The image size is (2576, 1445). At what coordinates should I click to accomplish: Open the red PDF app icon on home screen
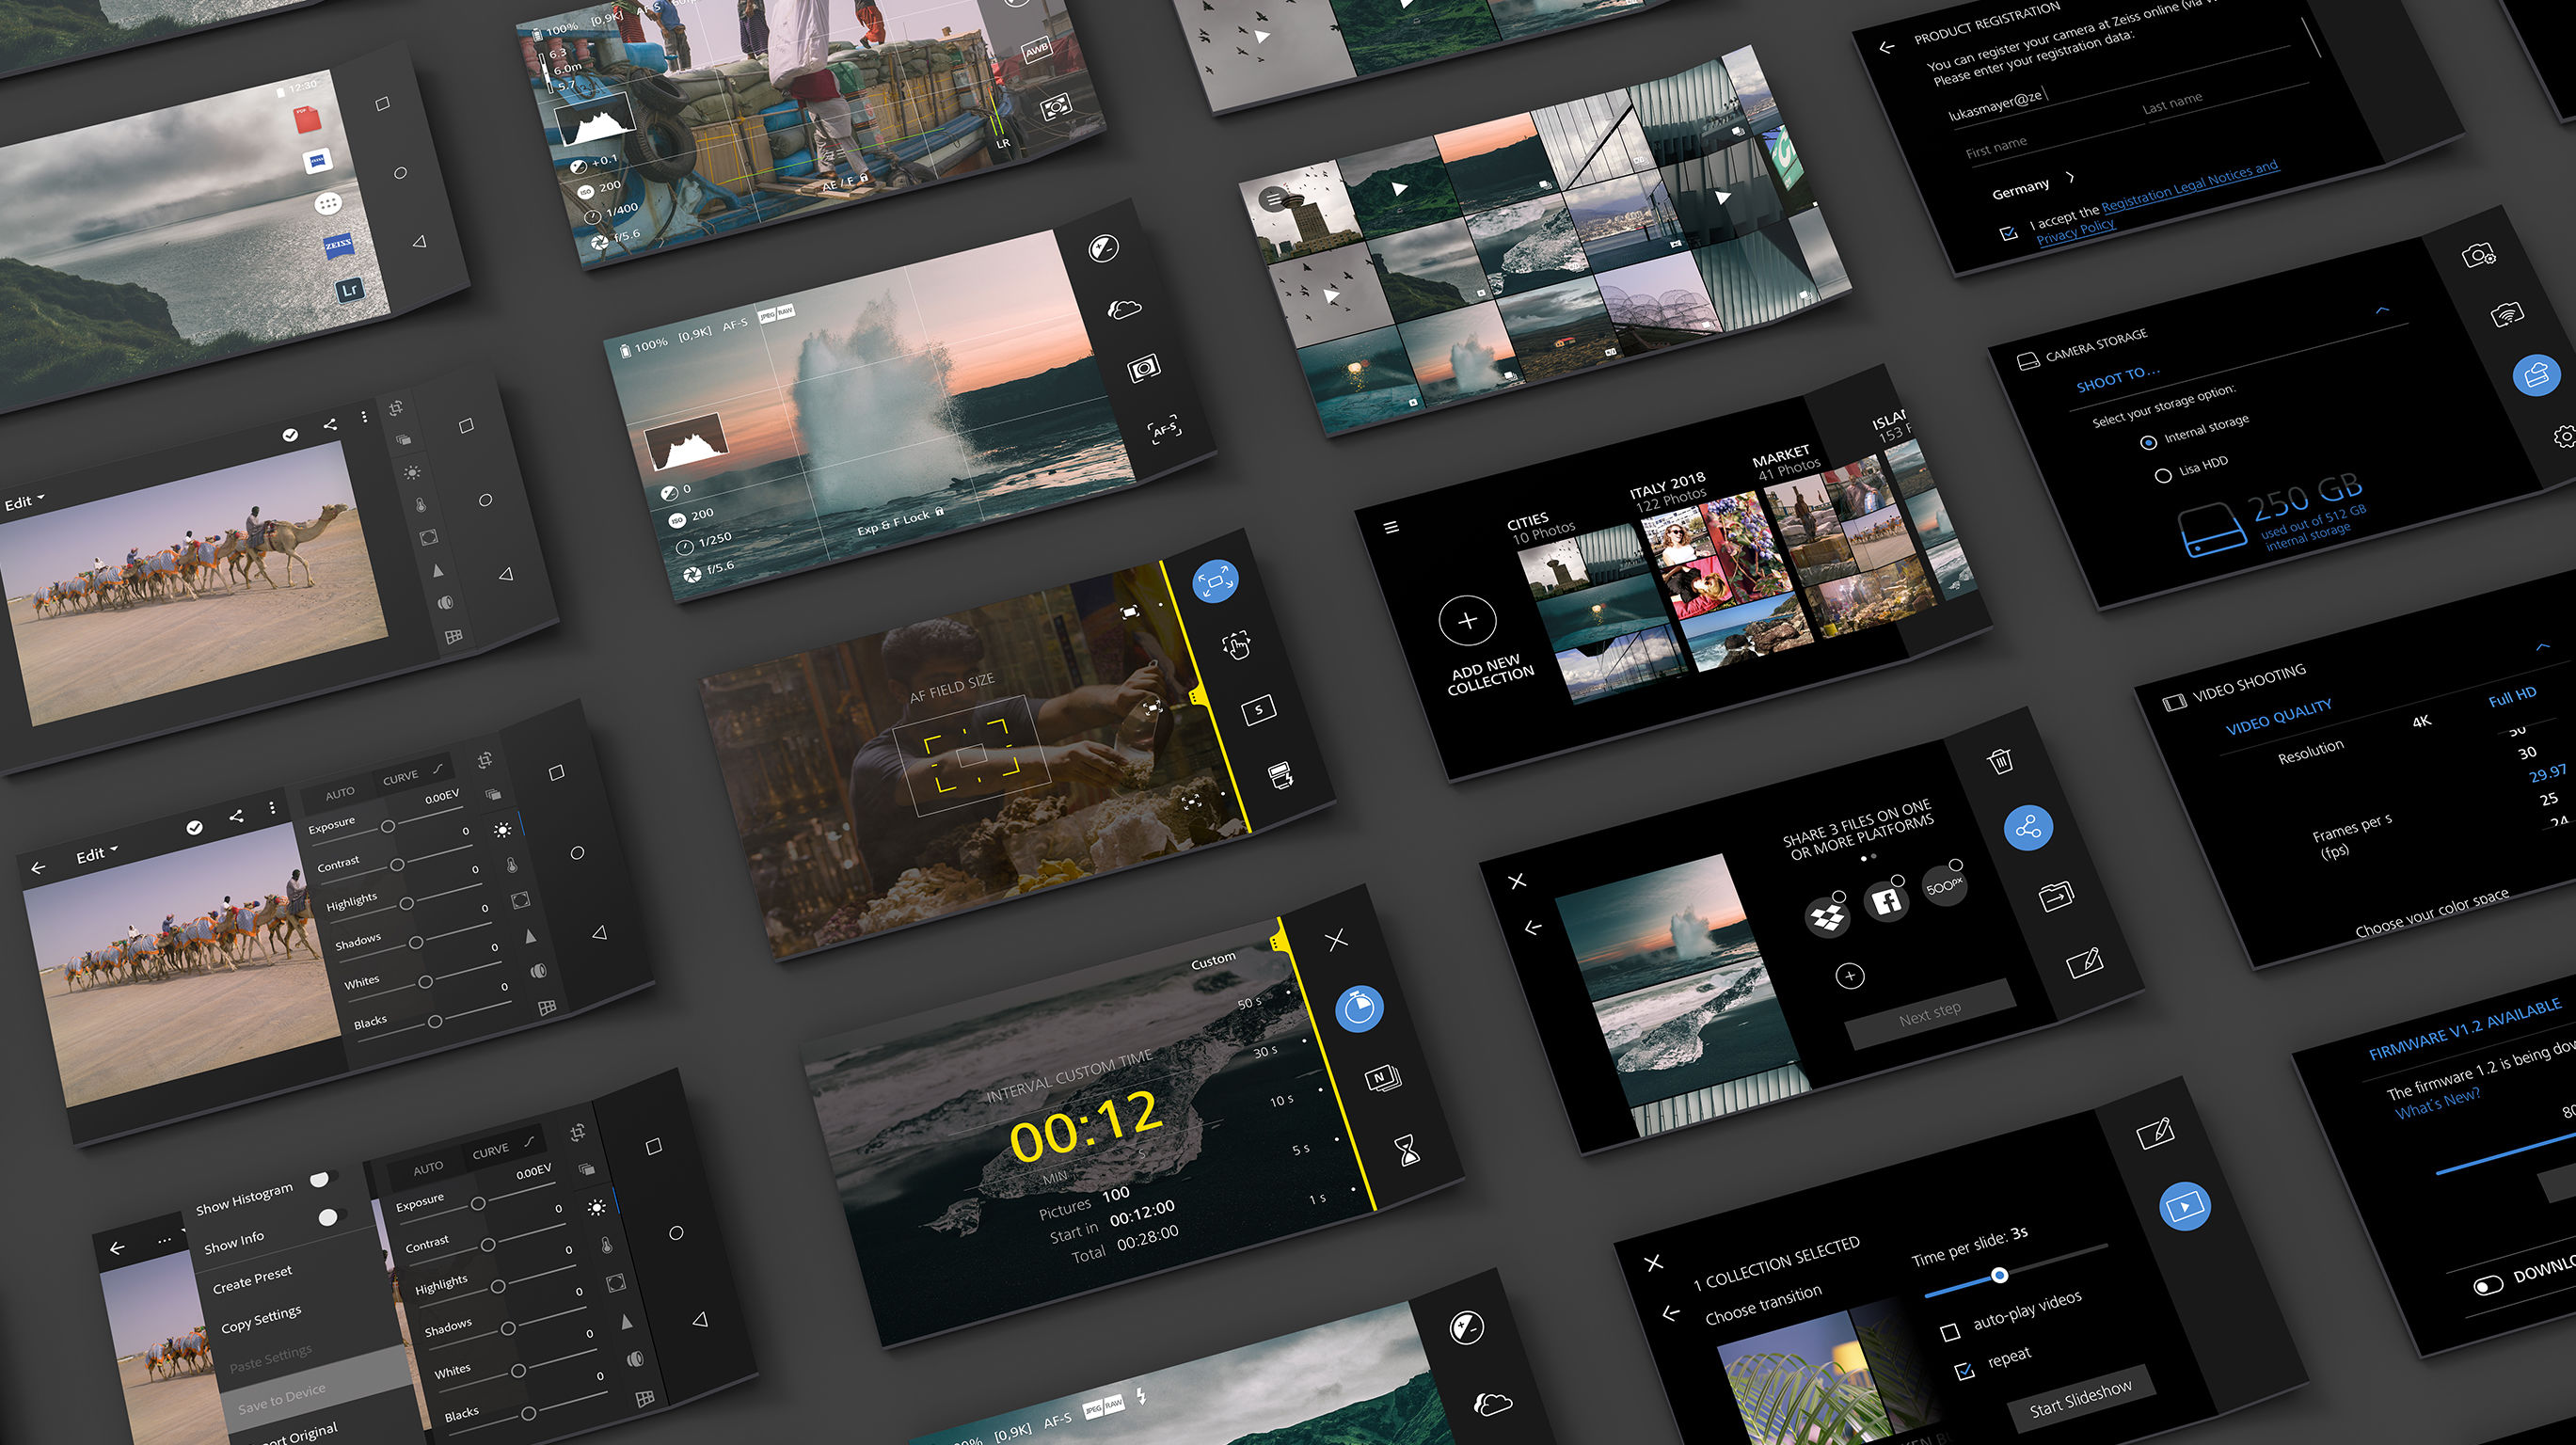click(307, 118)
